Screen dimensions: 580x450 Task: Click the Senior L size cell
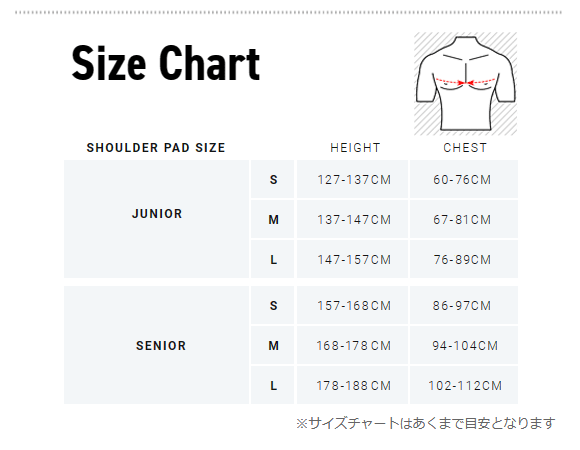(x=273, y=385)
